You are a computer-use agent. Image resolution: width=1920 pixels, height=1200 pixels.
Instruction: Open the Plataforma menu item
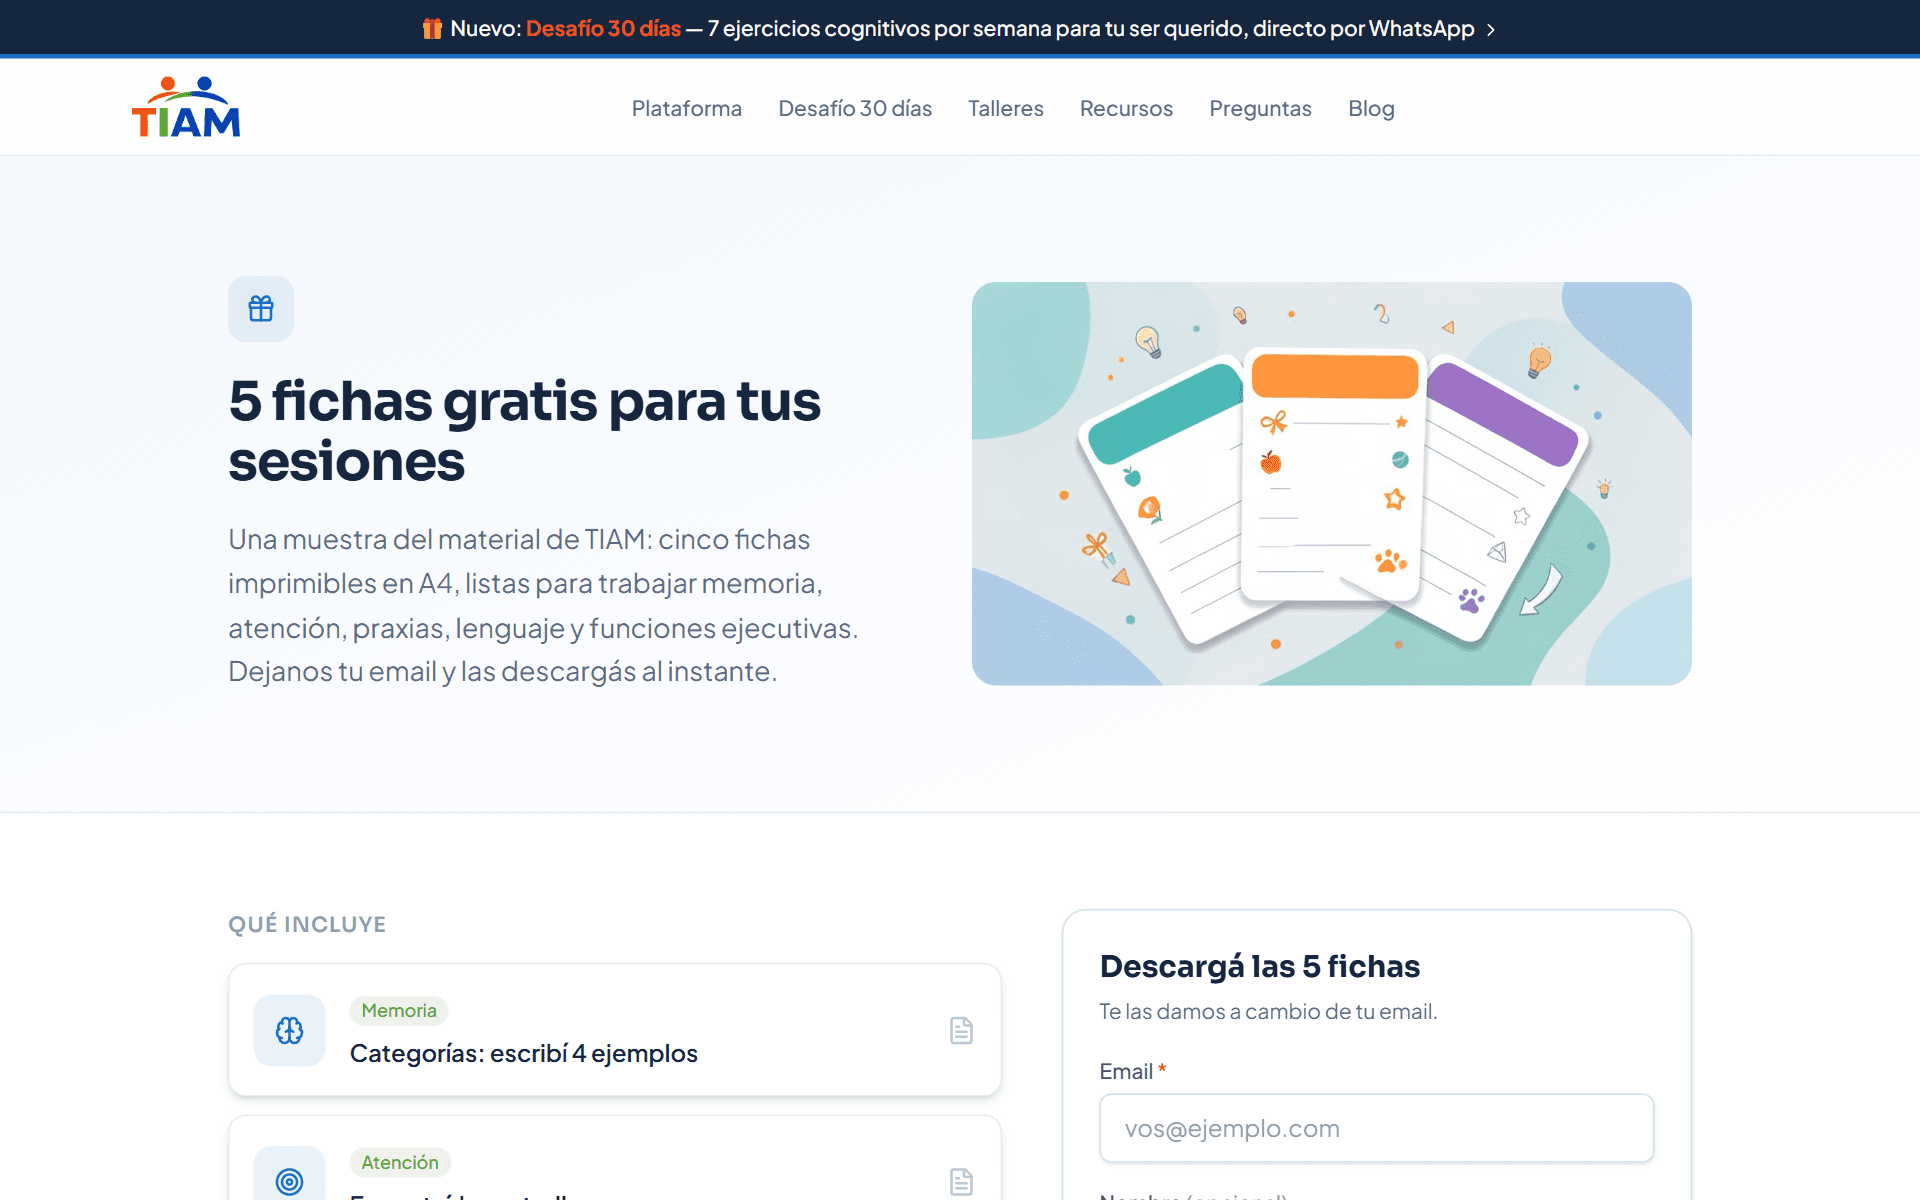pos(687,108)
